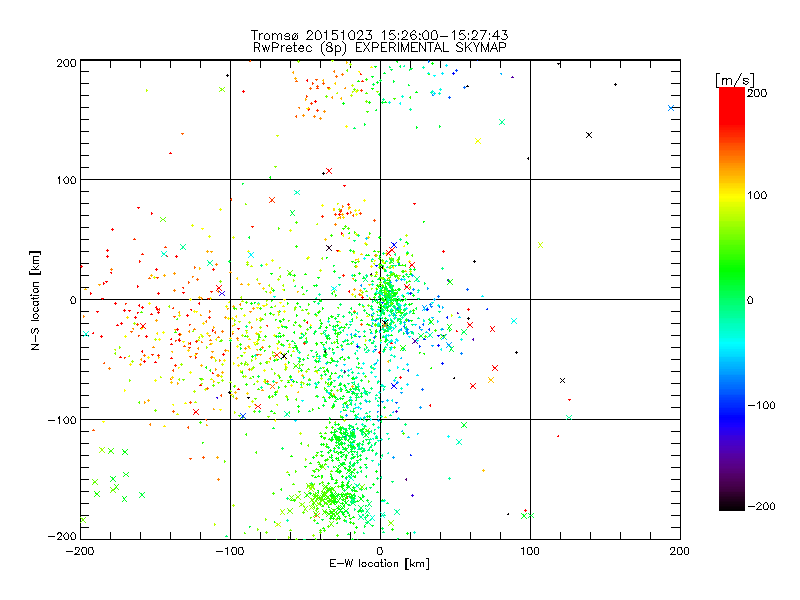Click the yellow X marker in the upper right area

coord(478,141)
